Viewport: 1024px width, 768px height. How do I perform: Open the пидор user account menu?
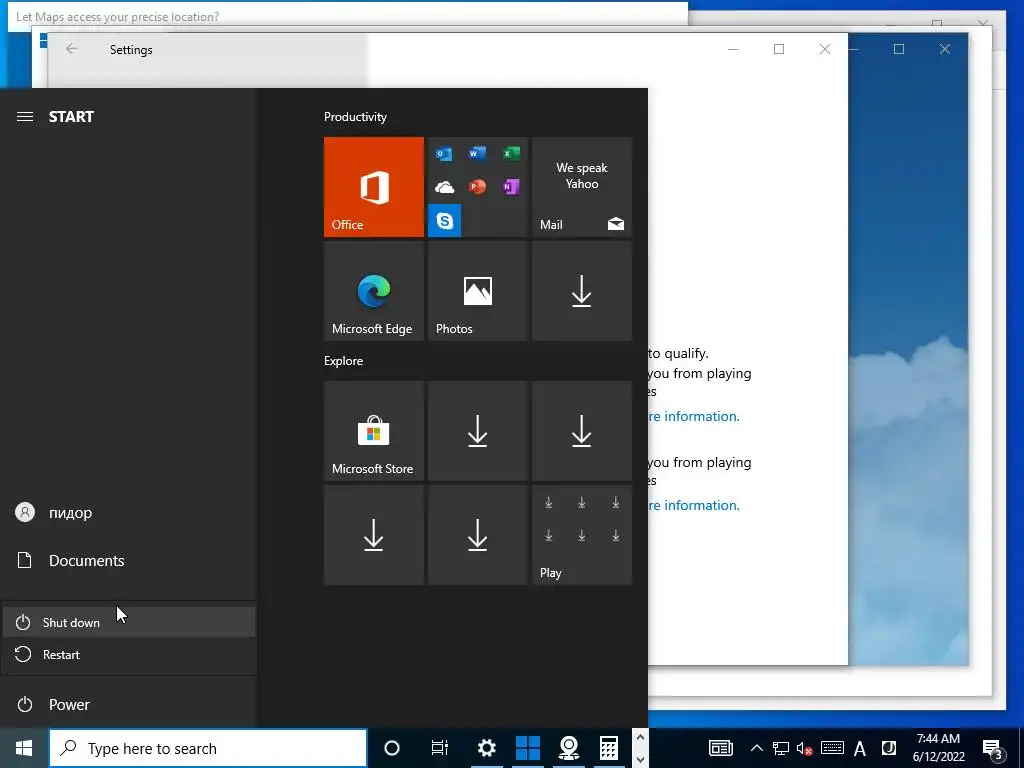(128, 513)
